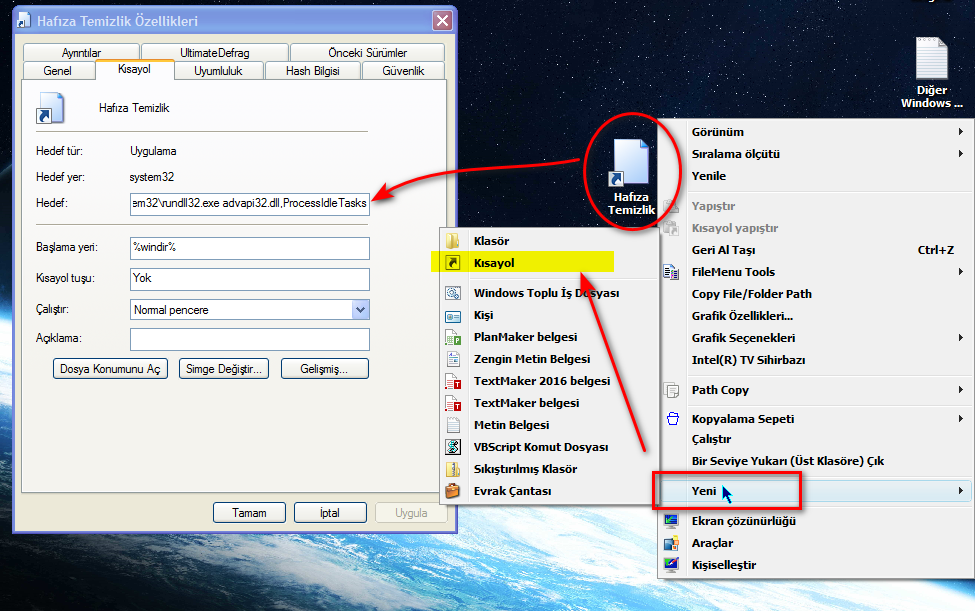Screen dimensions: 975x611
Task: Click the Path Copy icon
Action: coord(671,390)
